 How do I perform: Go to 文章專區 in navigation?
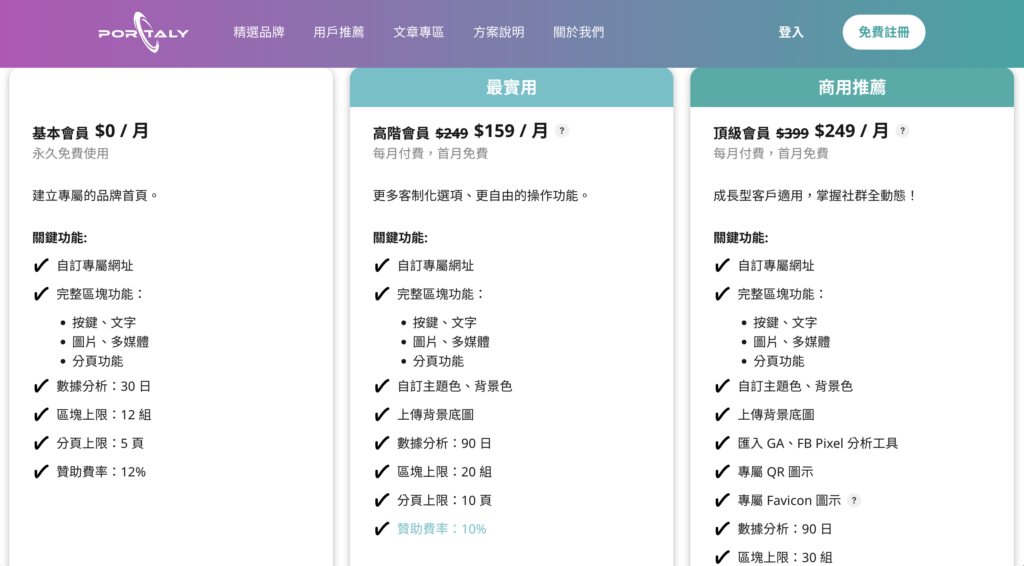pyautogui.click(x=419, y=32)
